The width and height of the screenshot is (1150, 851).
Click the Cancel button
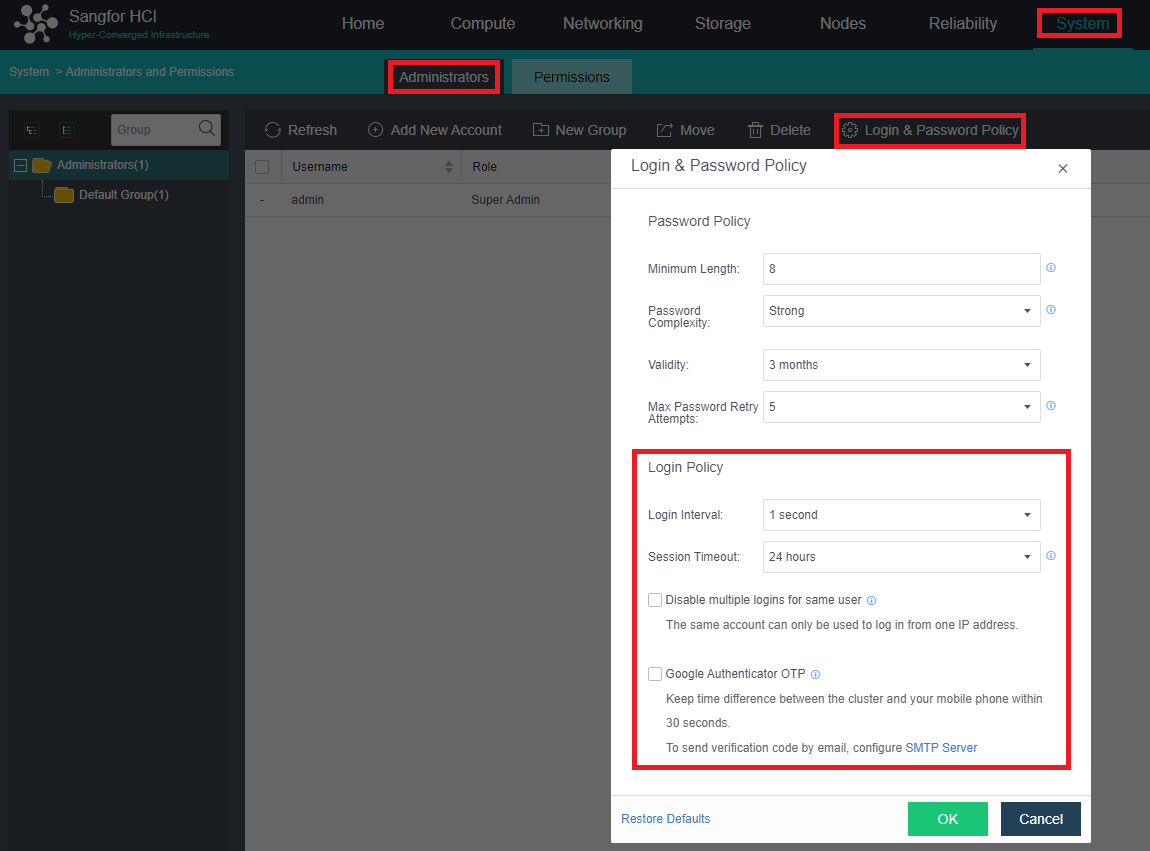(1041, 819)
